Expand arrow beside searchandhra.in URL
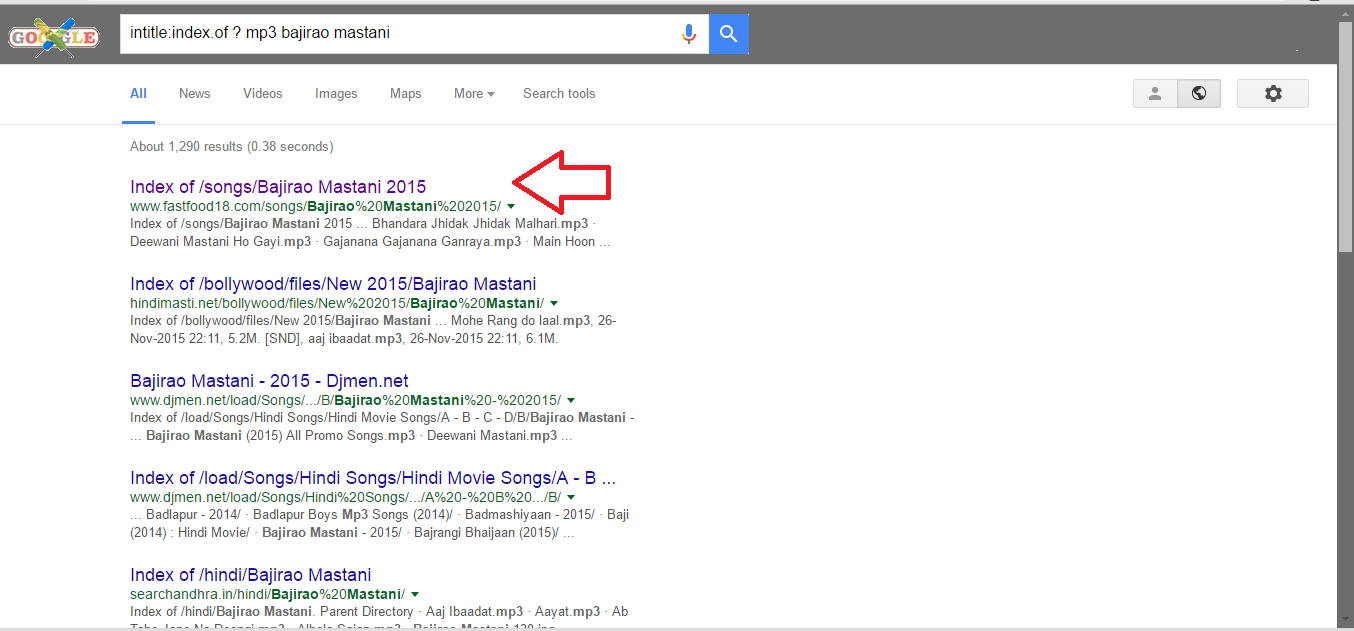Image resolution: width=1354 pixels, height=631 pixels. tap(414, 594)
